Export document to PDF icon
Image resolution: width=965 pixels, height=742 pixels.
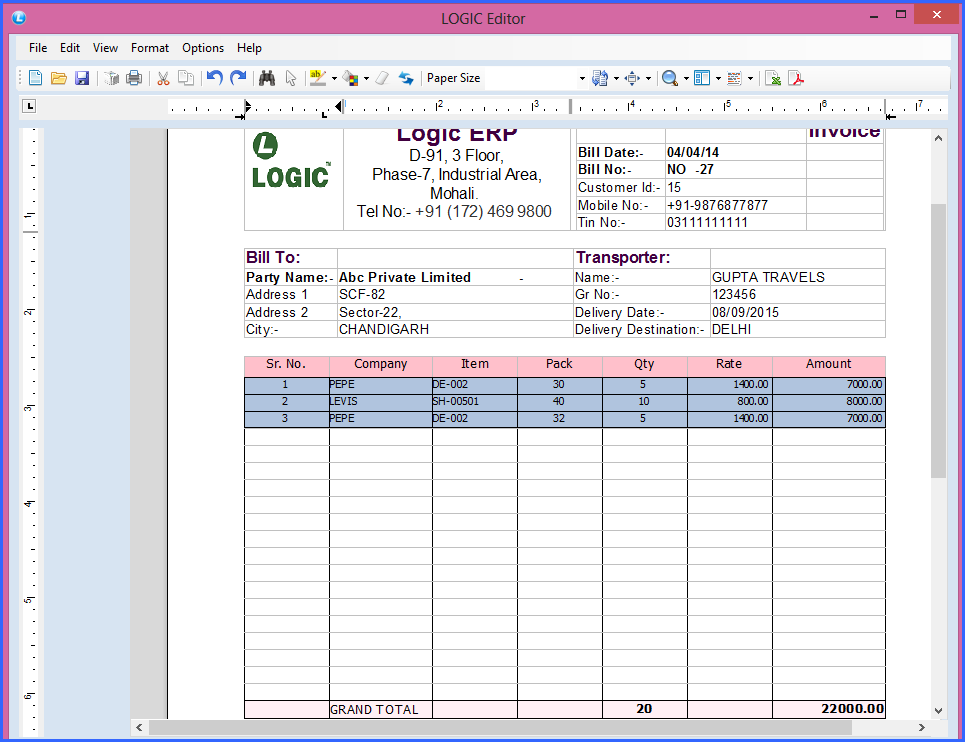click(x=796, y=78)
